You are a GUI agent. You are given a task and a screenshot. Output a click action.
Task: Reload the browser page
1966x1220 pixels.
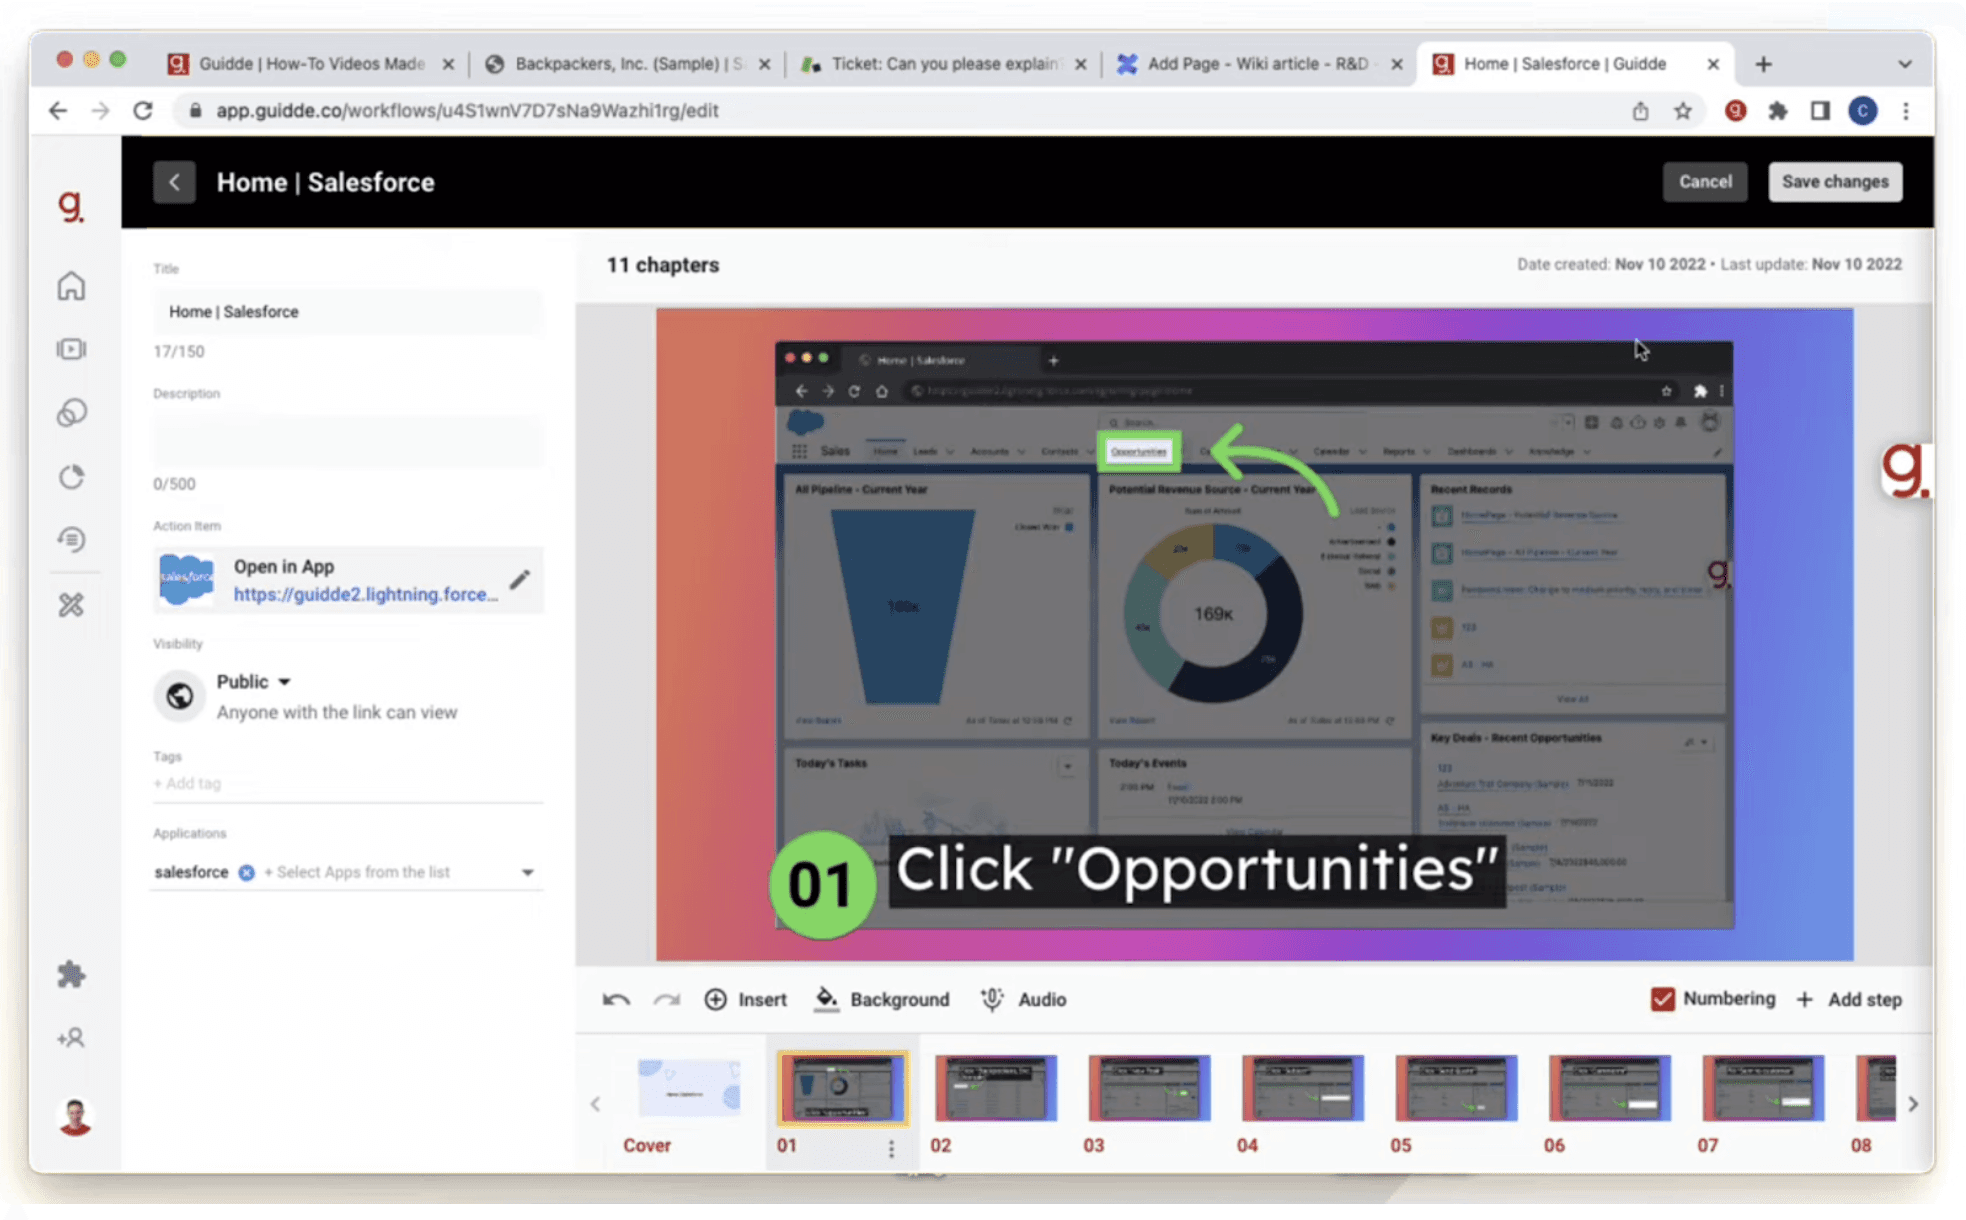(143, 111)
